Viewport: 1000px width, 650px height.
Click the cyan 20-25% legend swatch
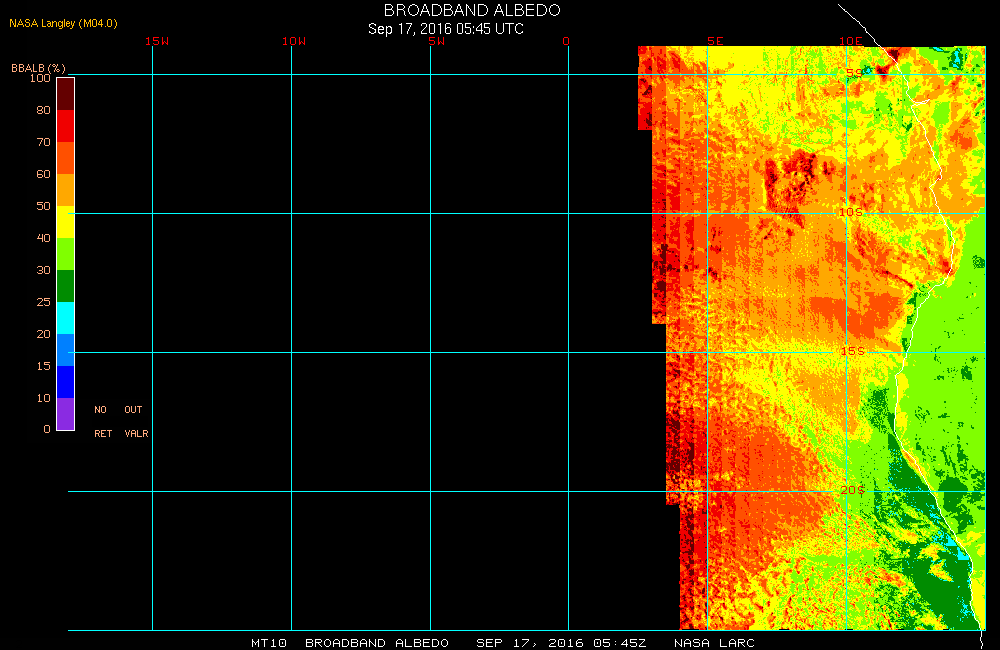(65, 318)
